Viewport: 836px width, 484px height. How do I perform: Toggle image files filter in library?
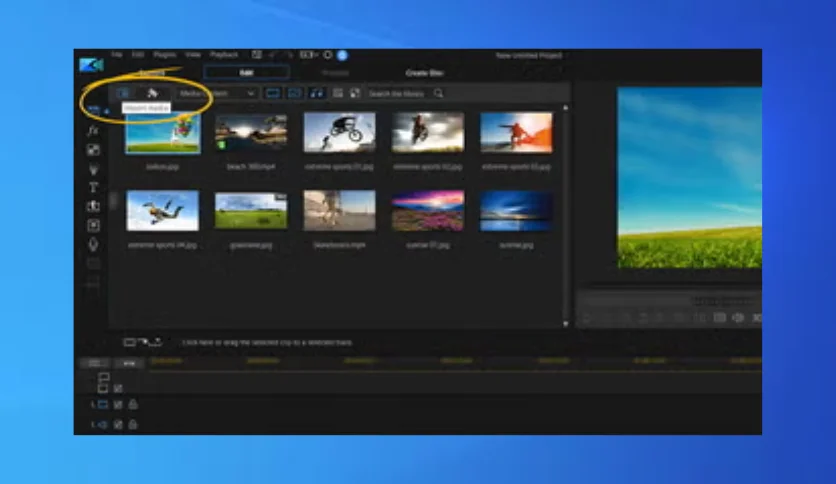pyautogui.click(x=295, y=93)
